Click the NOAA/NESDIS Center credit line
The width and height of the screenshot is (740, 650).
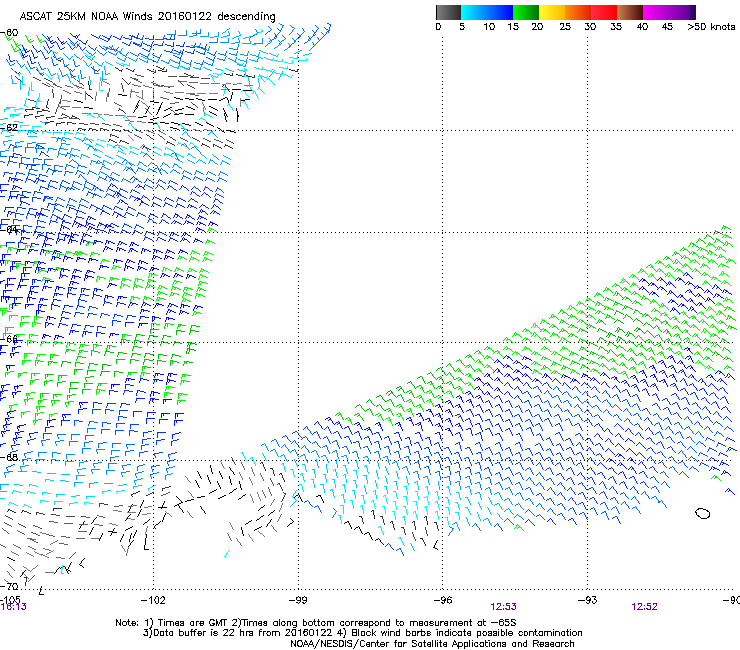[x=432, y=644]
